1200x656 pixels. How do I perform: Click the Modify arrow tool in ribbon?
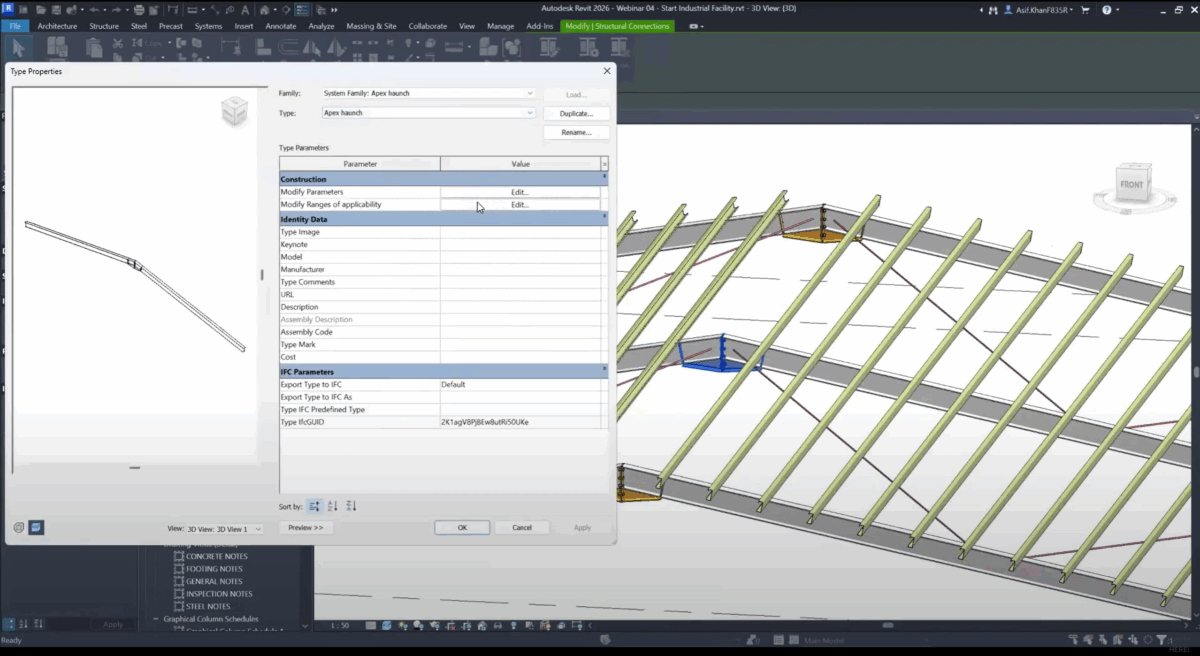coord(18,49)
